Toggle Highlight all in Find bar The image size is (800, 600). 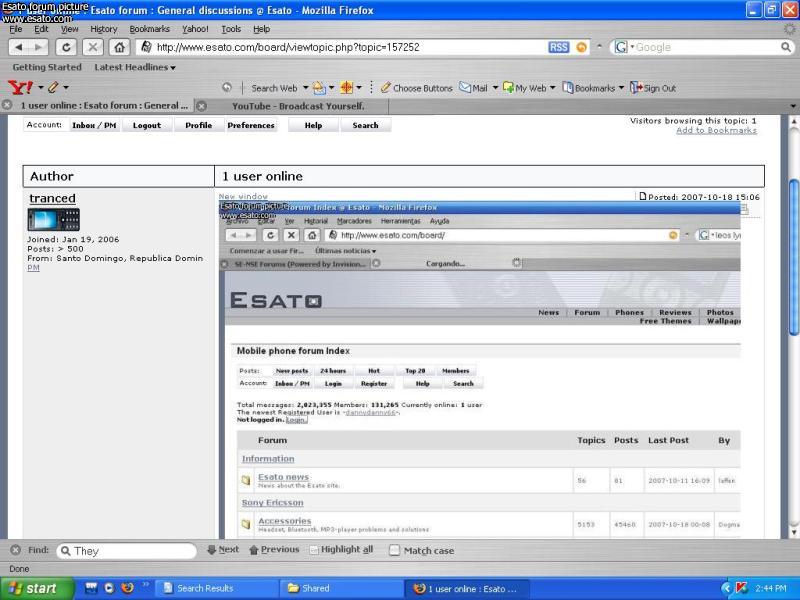click(341, 549)
